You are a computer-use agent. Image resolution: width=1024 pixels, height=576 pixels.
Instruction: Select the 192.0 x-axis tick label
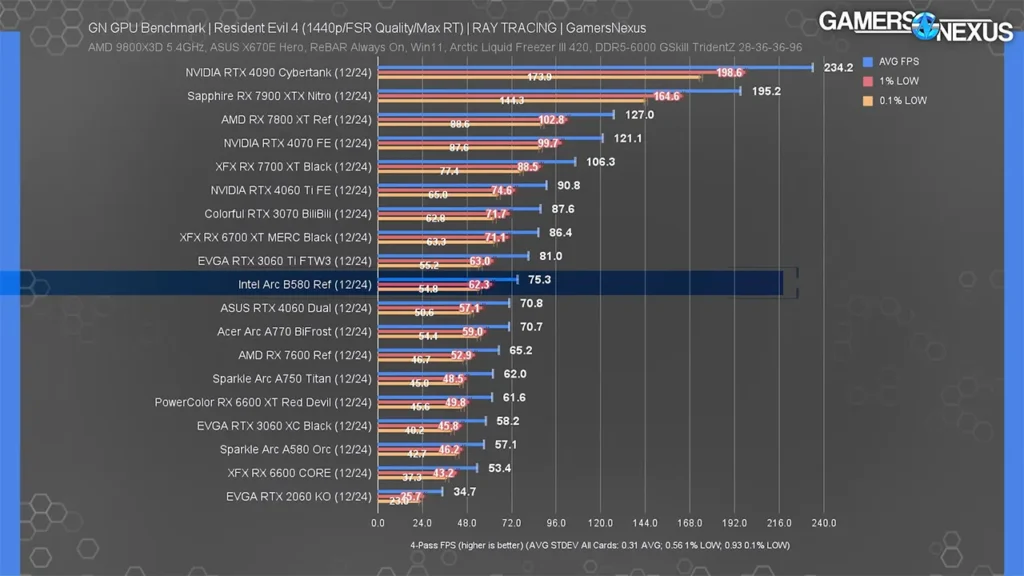click(x=734, y=523)
